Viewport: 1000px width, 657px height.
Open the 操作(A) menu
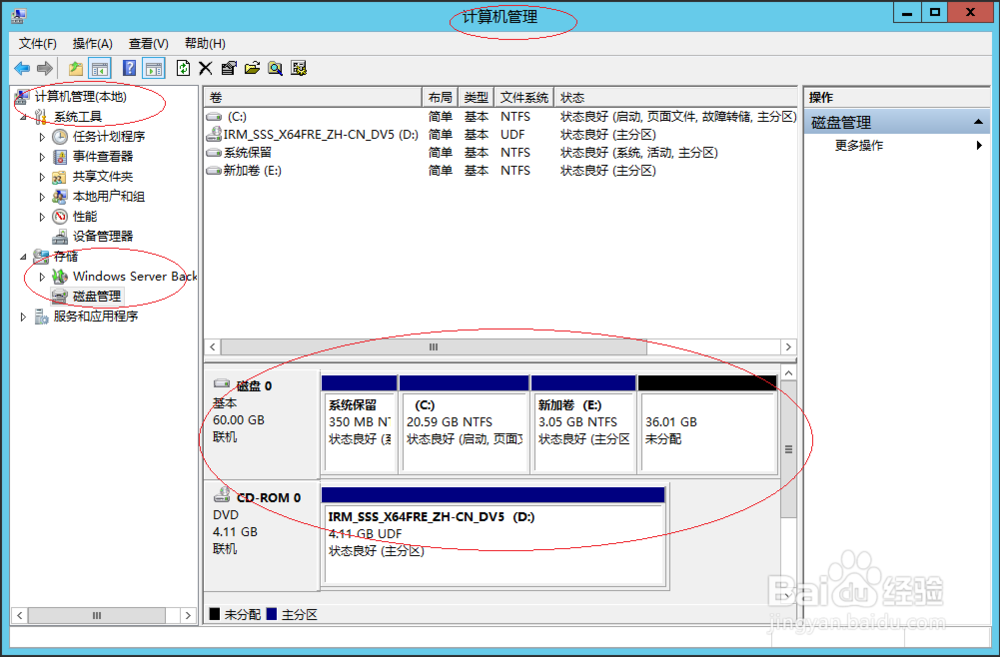[x=91, y=43]
